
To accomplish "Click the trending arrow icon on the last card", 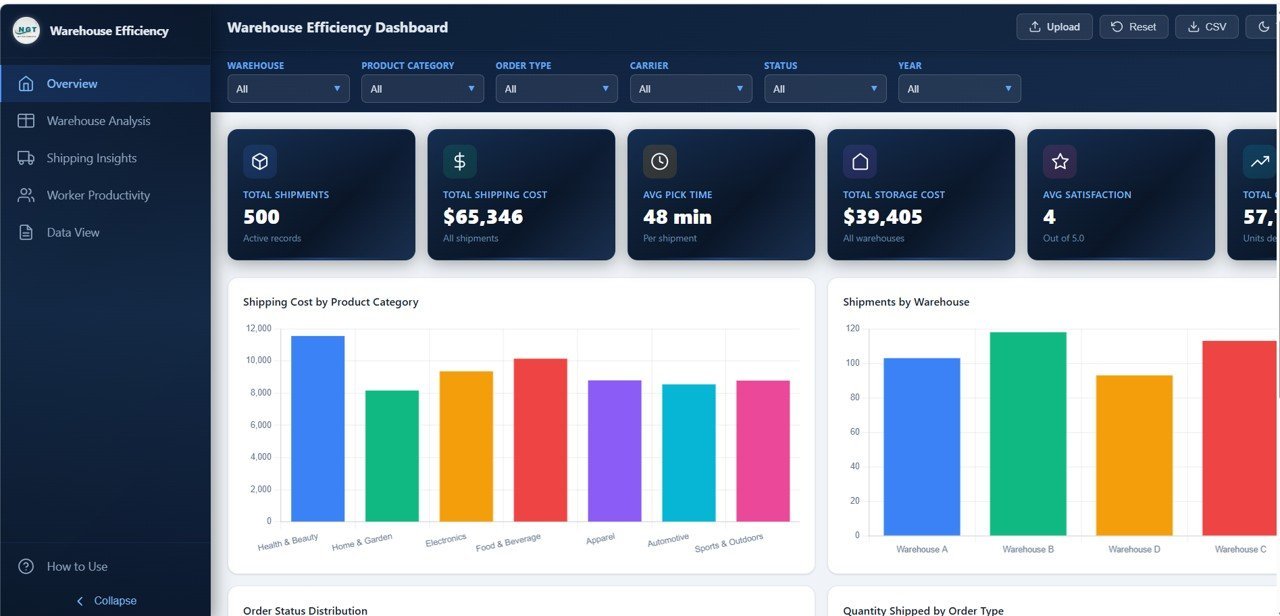I will (1259, 162).
